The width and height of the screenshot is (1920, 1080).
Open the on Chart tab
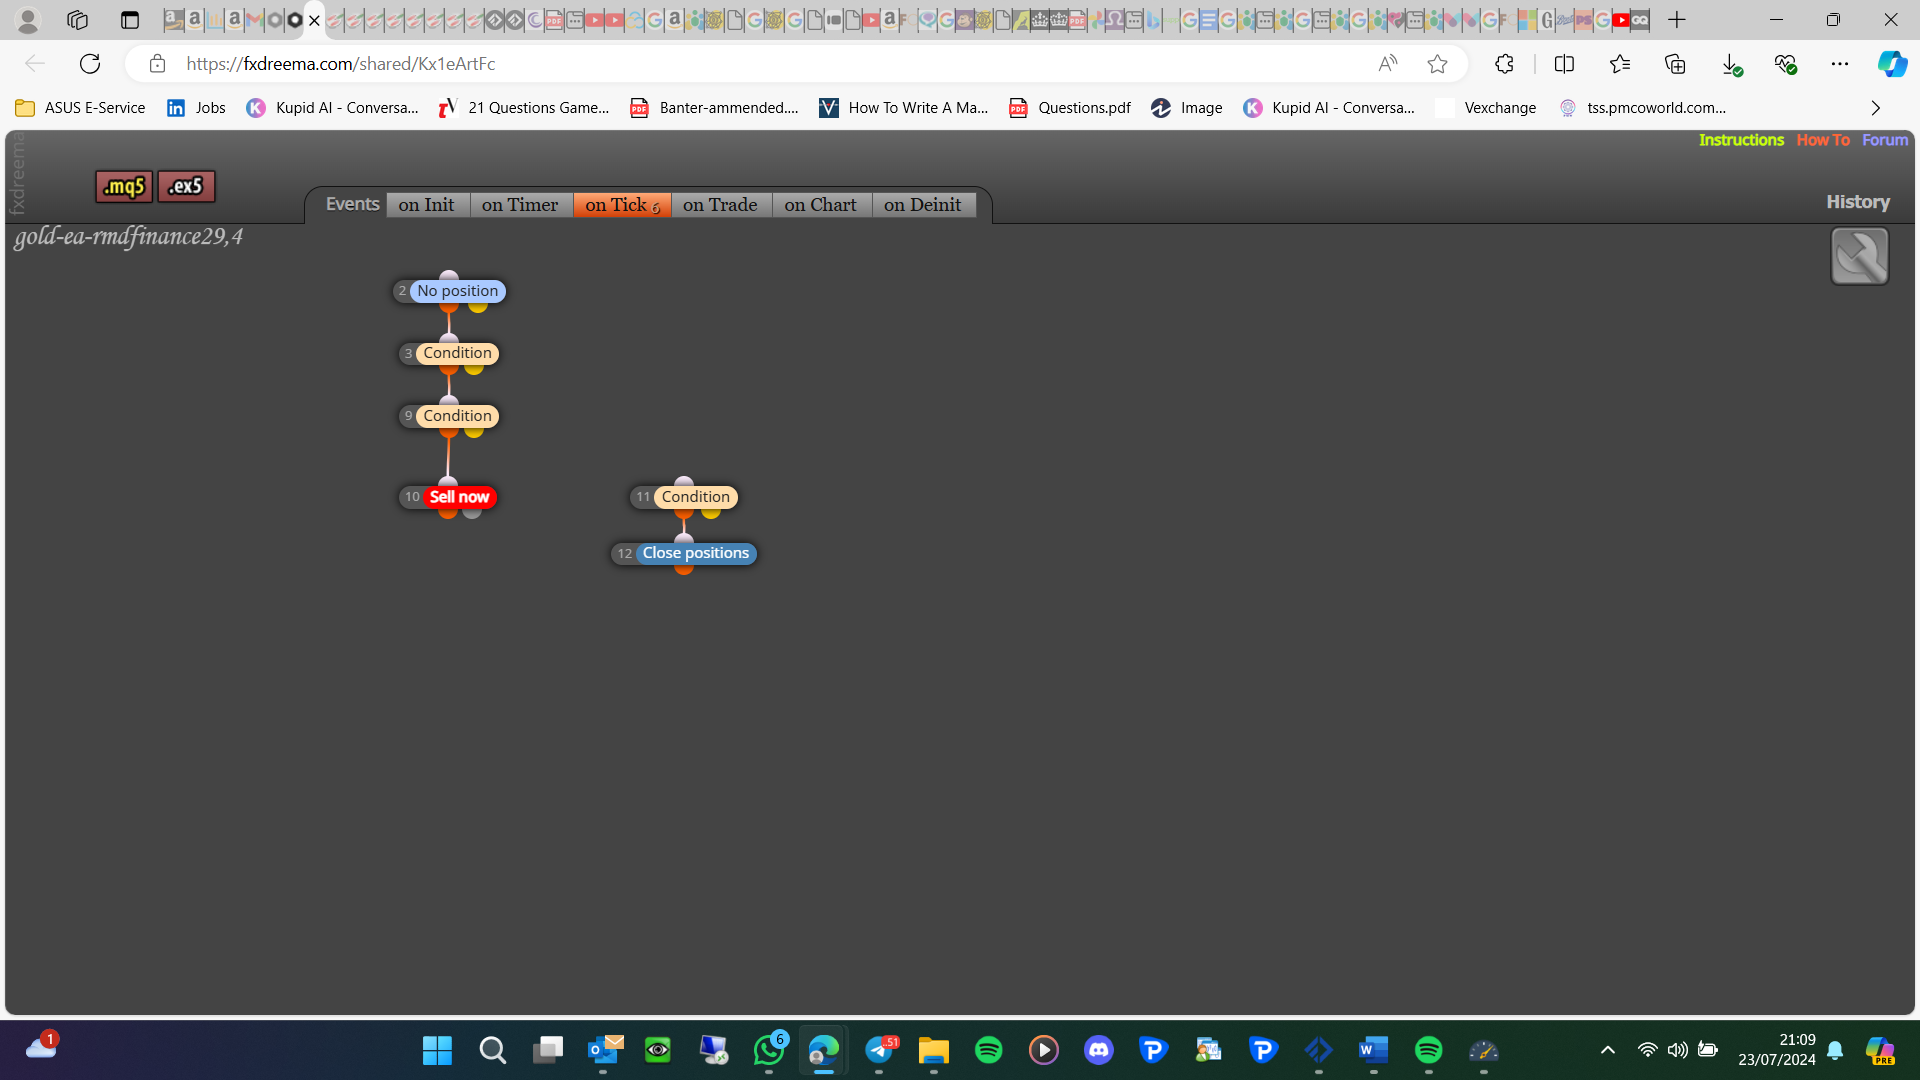(821, 205)
